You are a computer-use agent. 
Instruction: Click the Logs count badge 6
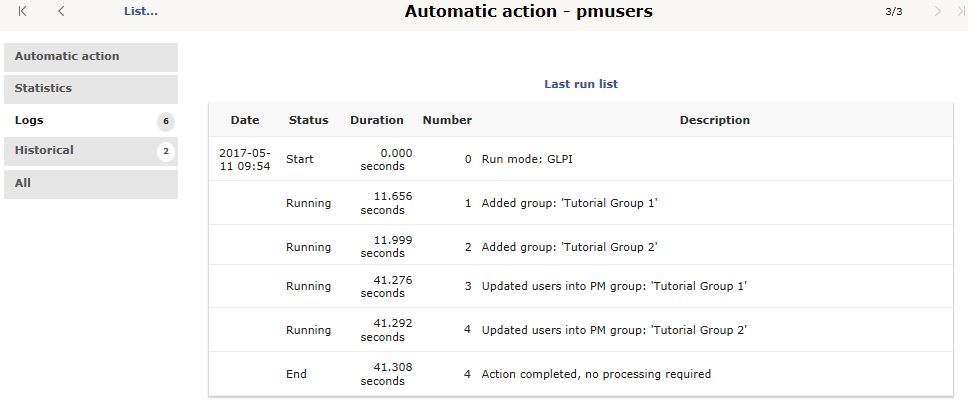pos(165,122)
